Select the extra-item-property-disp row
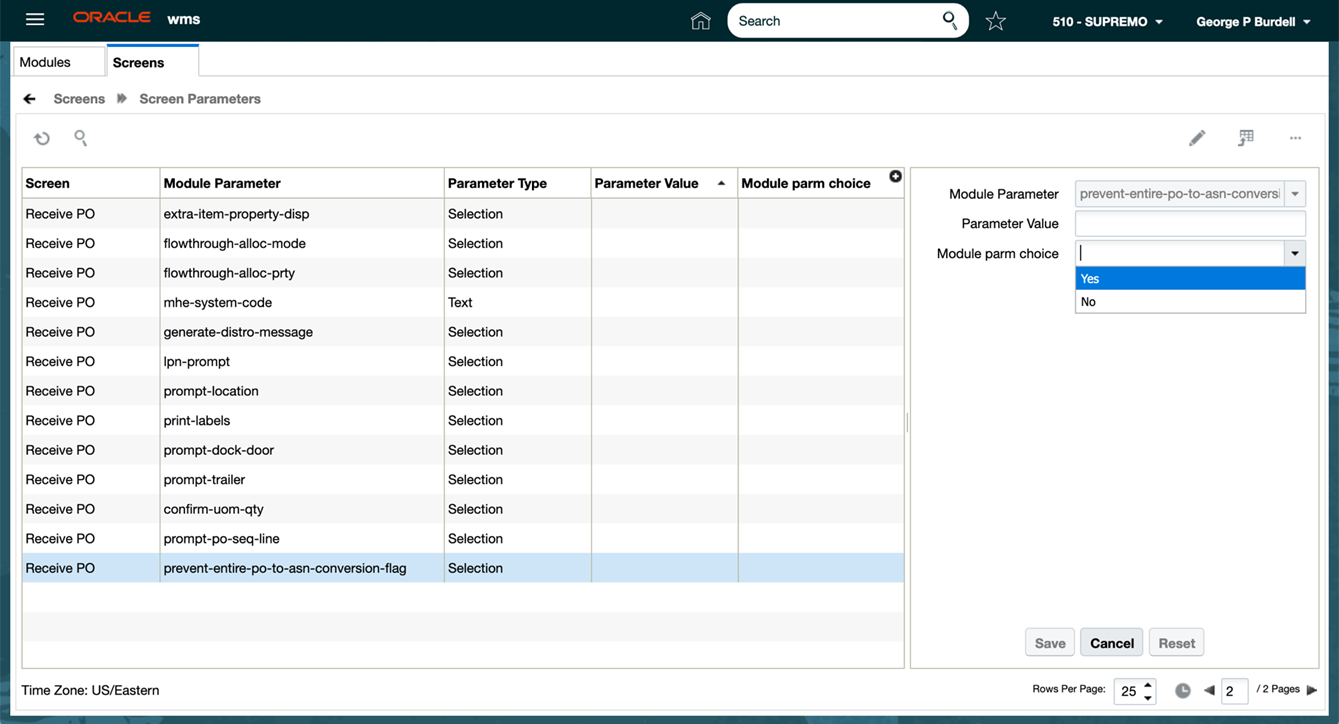1339x724 pixels. (463, 214)
